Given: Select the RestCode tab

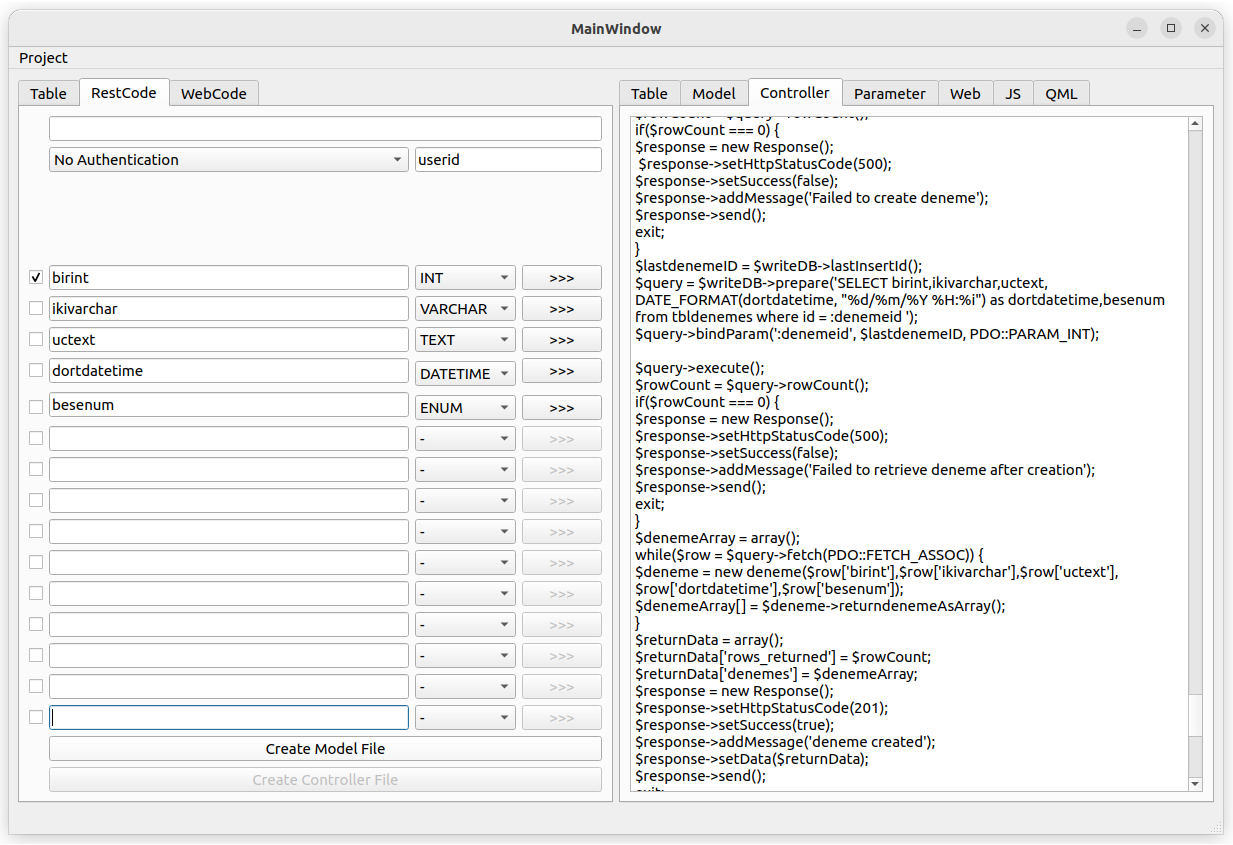Looking at the screenshot, I should pyautogui.click(x=124, y=92).
